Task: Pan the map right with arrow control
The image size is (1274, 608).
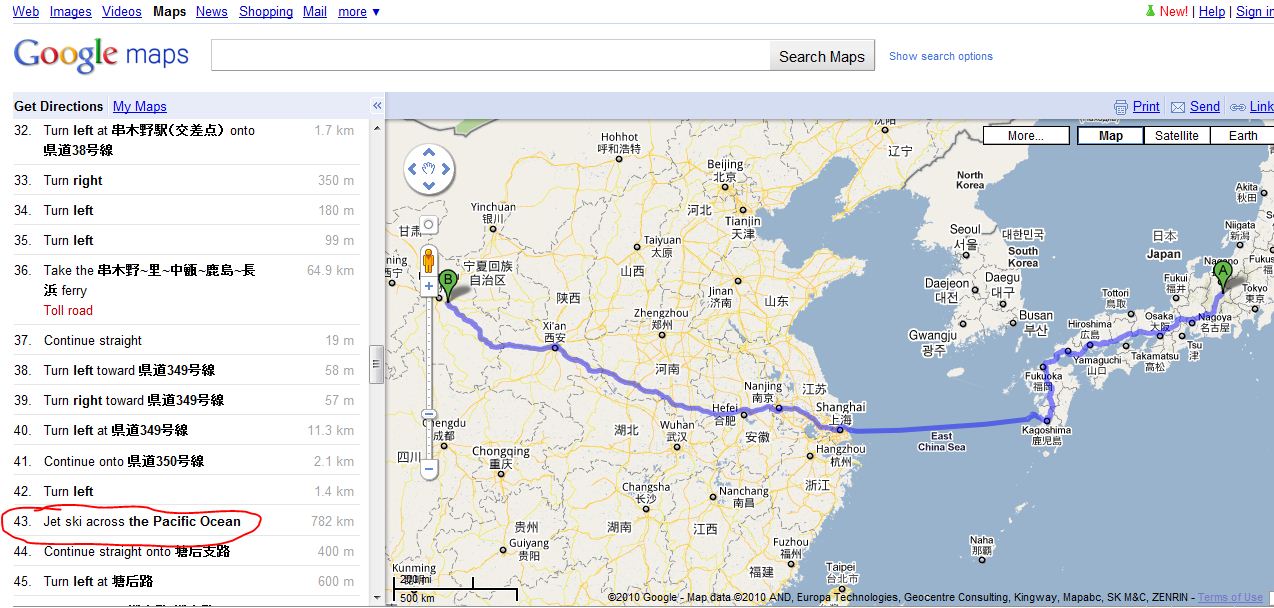Action: pyautogui.click(x=445, y=170)
